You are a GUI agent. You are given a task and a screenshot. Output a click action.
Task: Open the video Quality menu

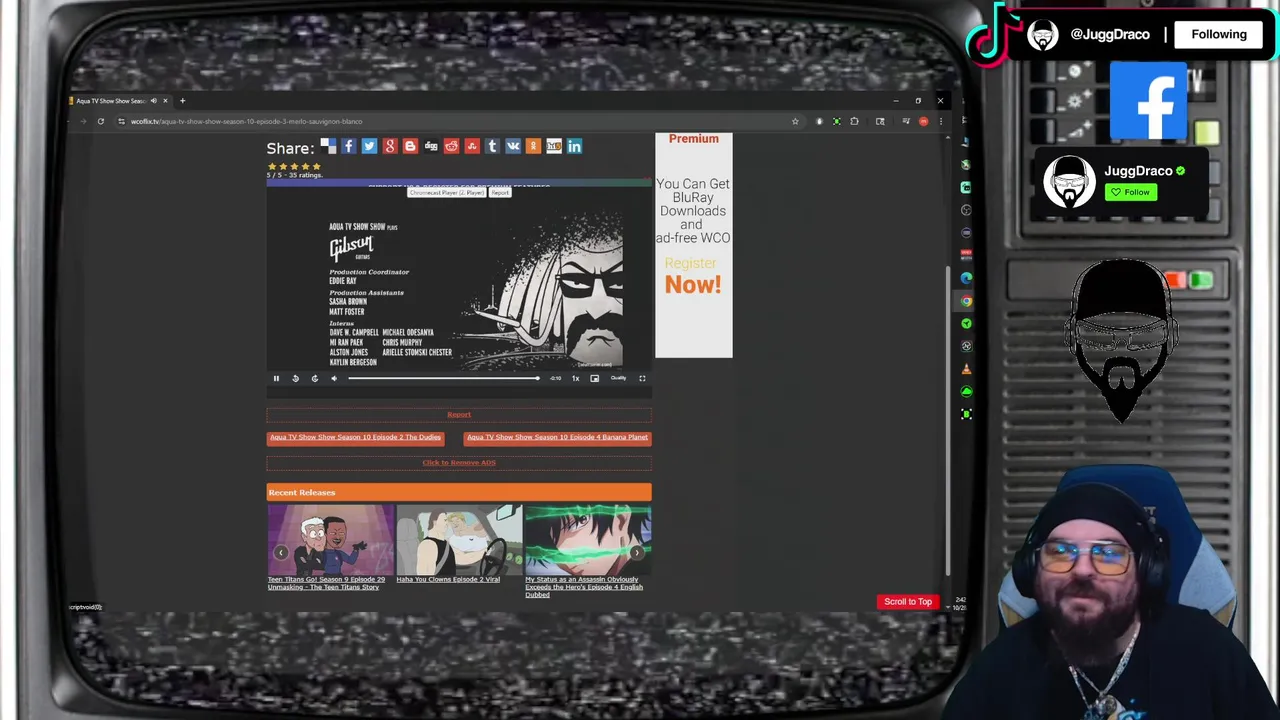(618, 378)
